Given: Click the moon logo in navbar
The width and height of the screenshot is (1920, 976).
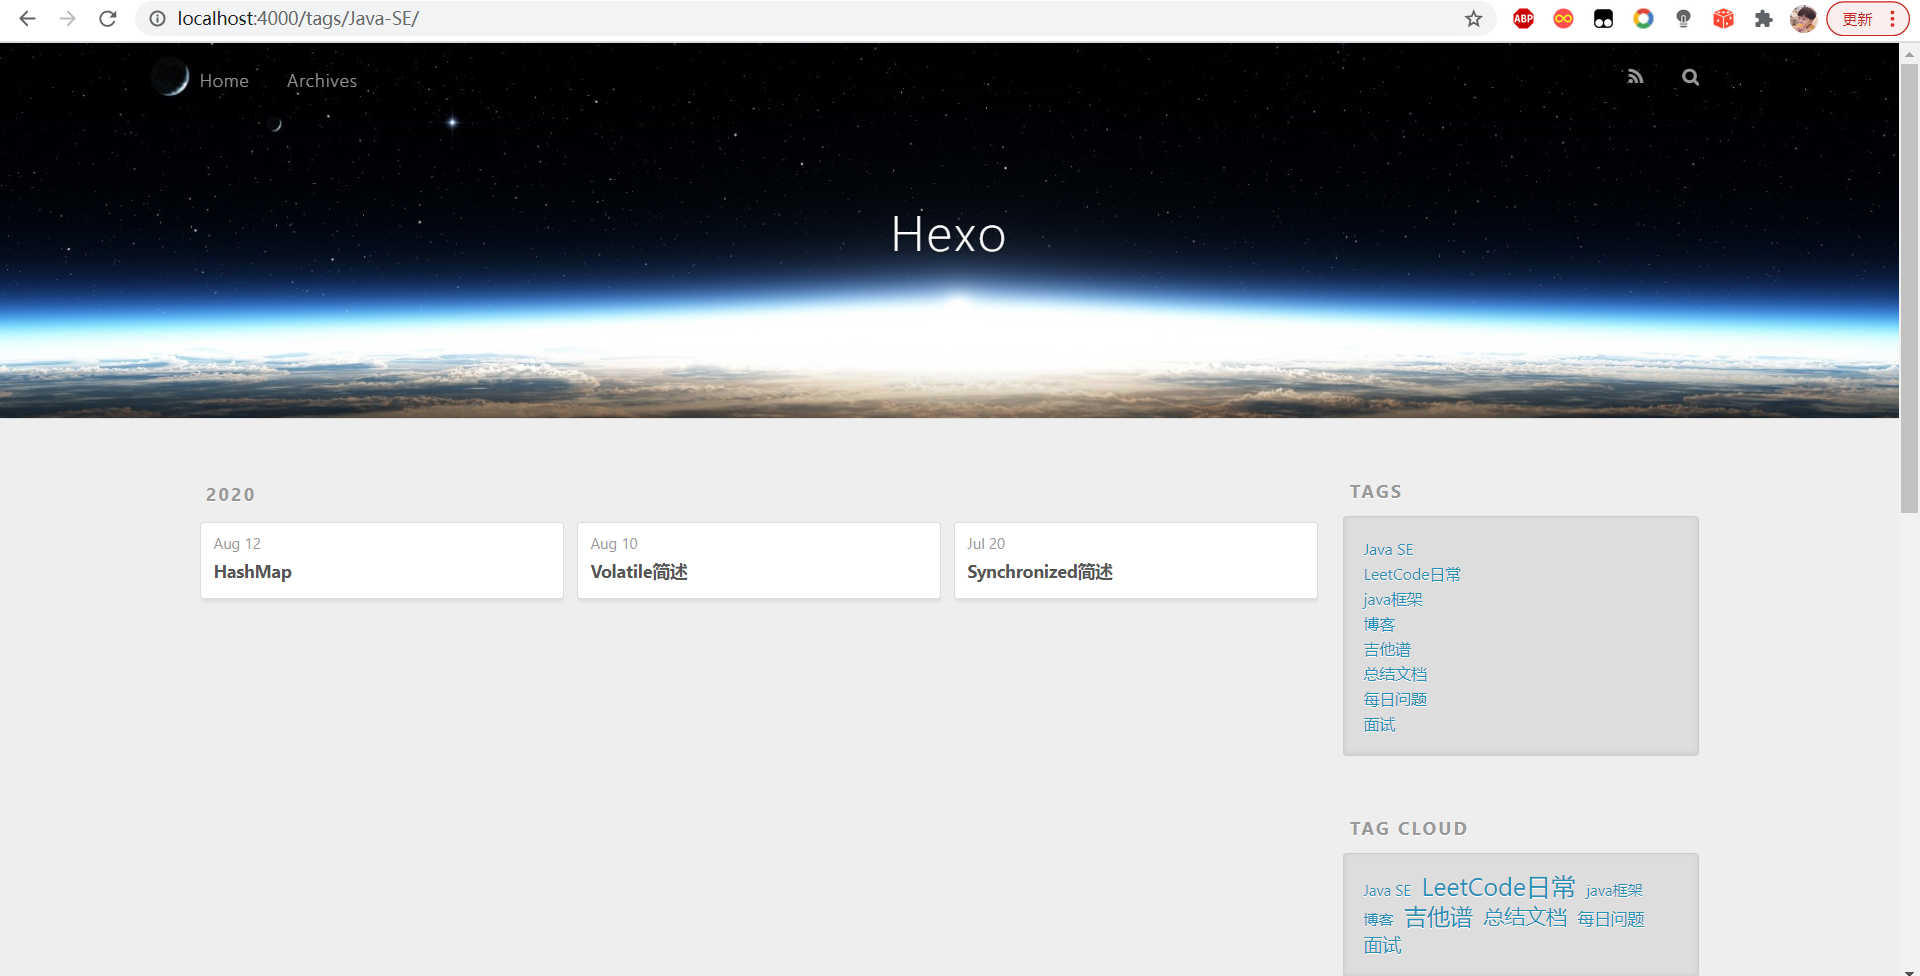Looking at the screenshot, I should (170, 77).
